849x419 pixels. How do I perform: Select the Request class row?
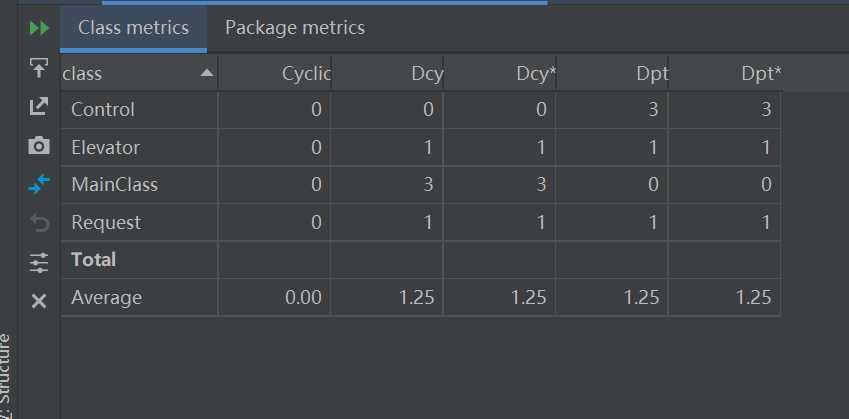(420, 222)
